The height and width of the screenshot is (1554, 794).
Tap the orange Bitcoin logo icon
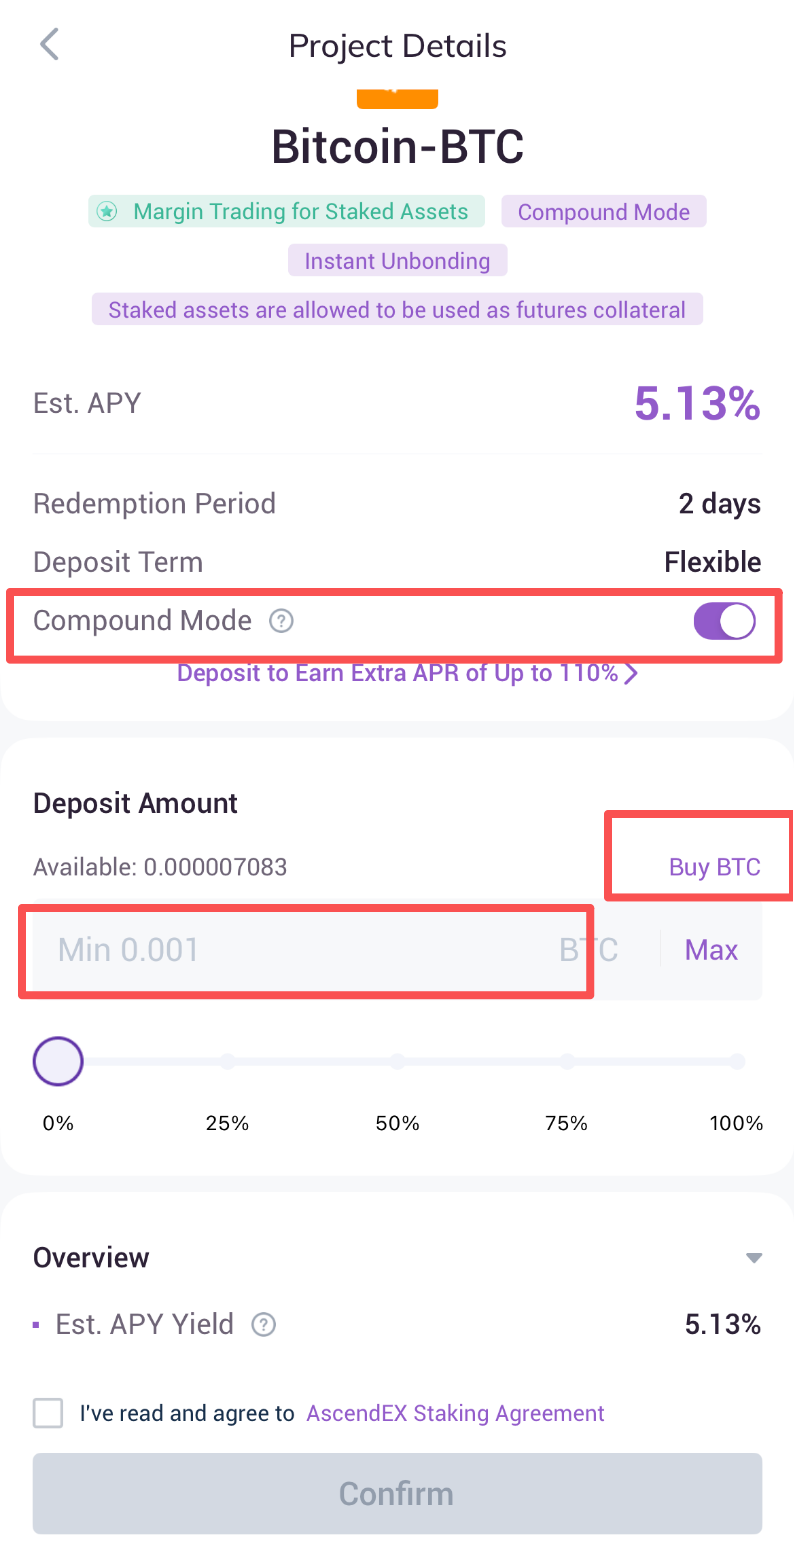click(397, 98)
